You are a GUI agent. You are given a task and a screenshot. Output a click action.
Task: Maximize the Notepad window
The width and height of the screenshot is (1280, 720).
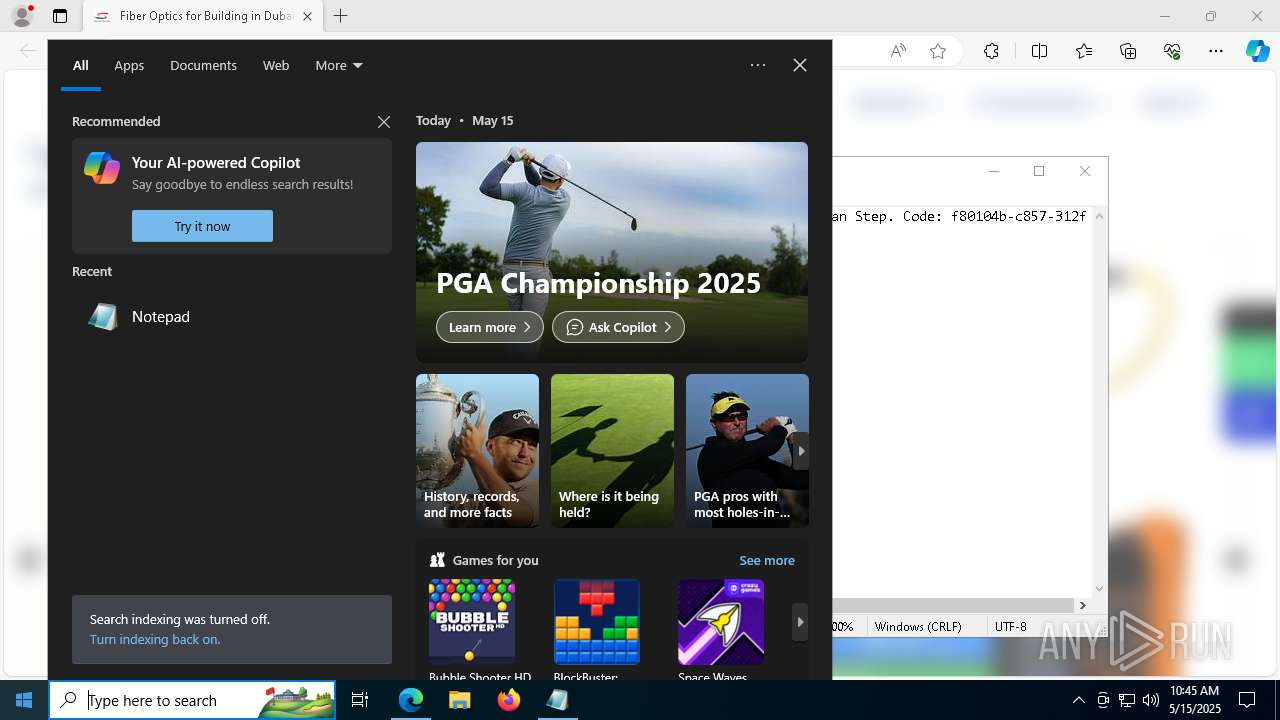tap(1039, 171)
